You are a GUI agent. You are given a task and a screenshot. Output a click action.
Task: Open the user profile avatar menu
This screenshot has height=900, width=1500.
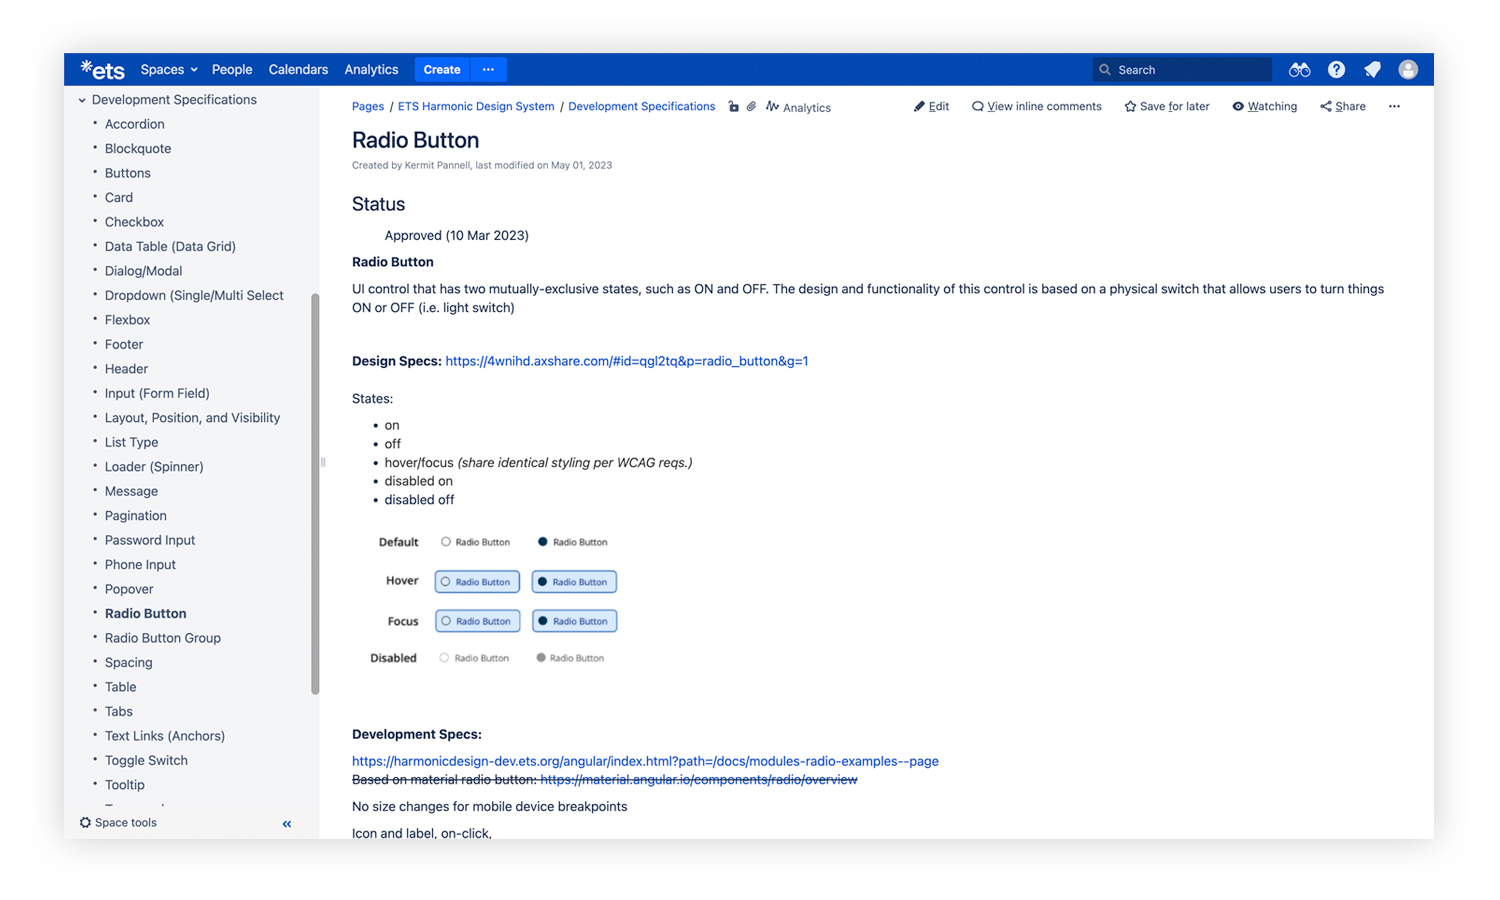click(x=1408, y=69)
